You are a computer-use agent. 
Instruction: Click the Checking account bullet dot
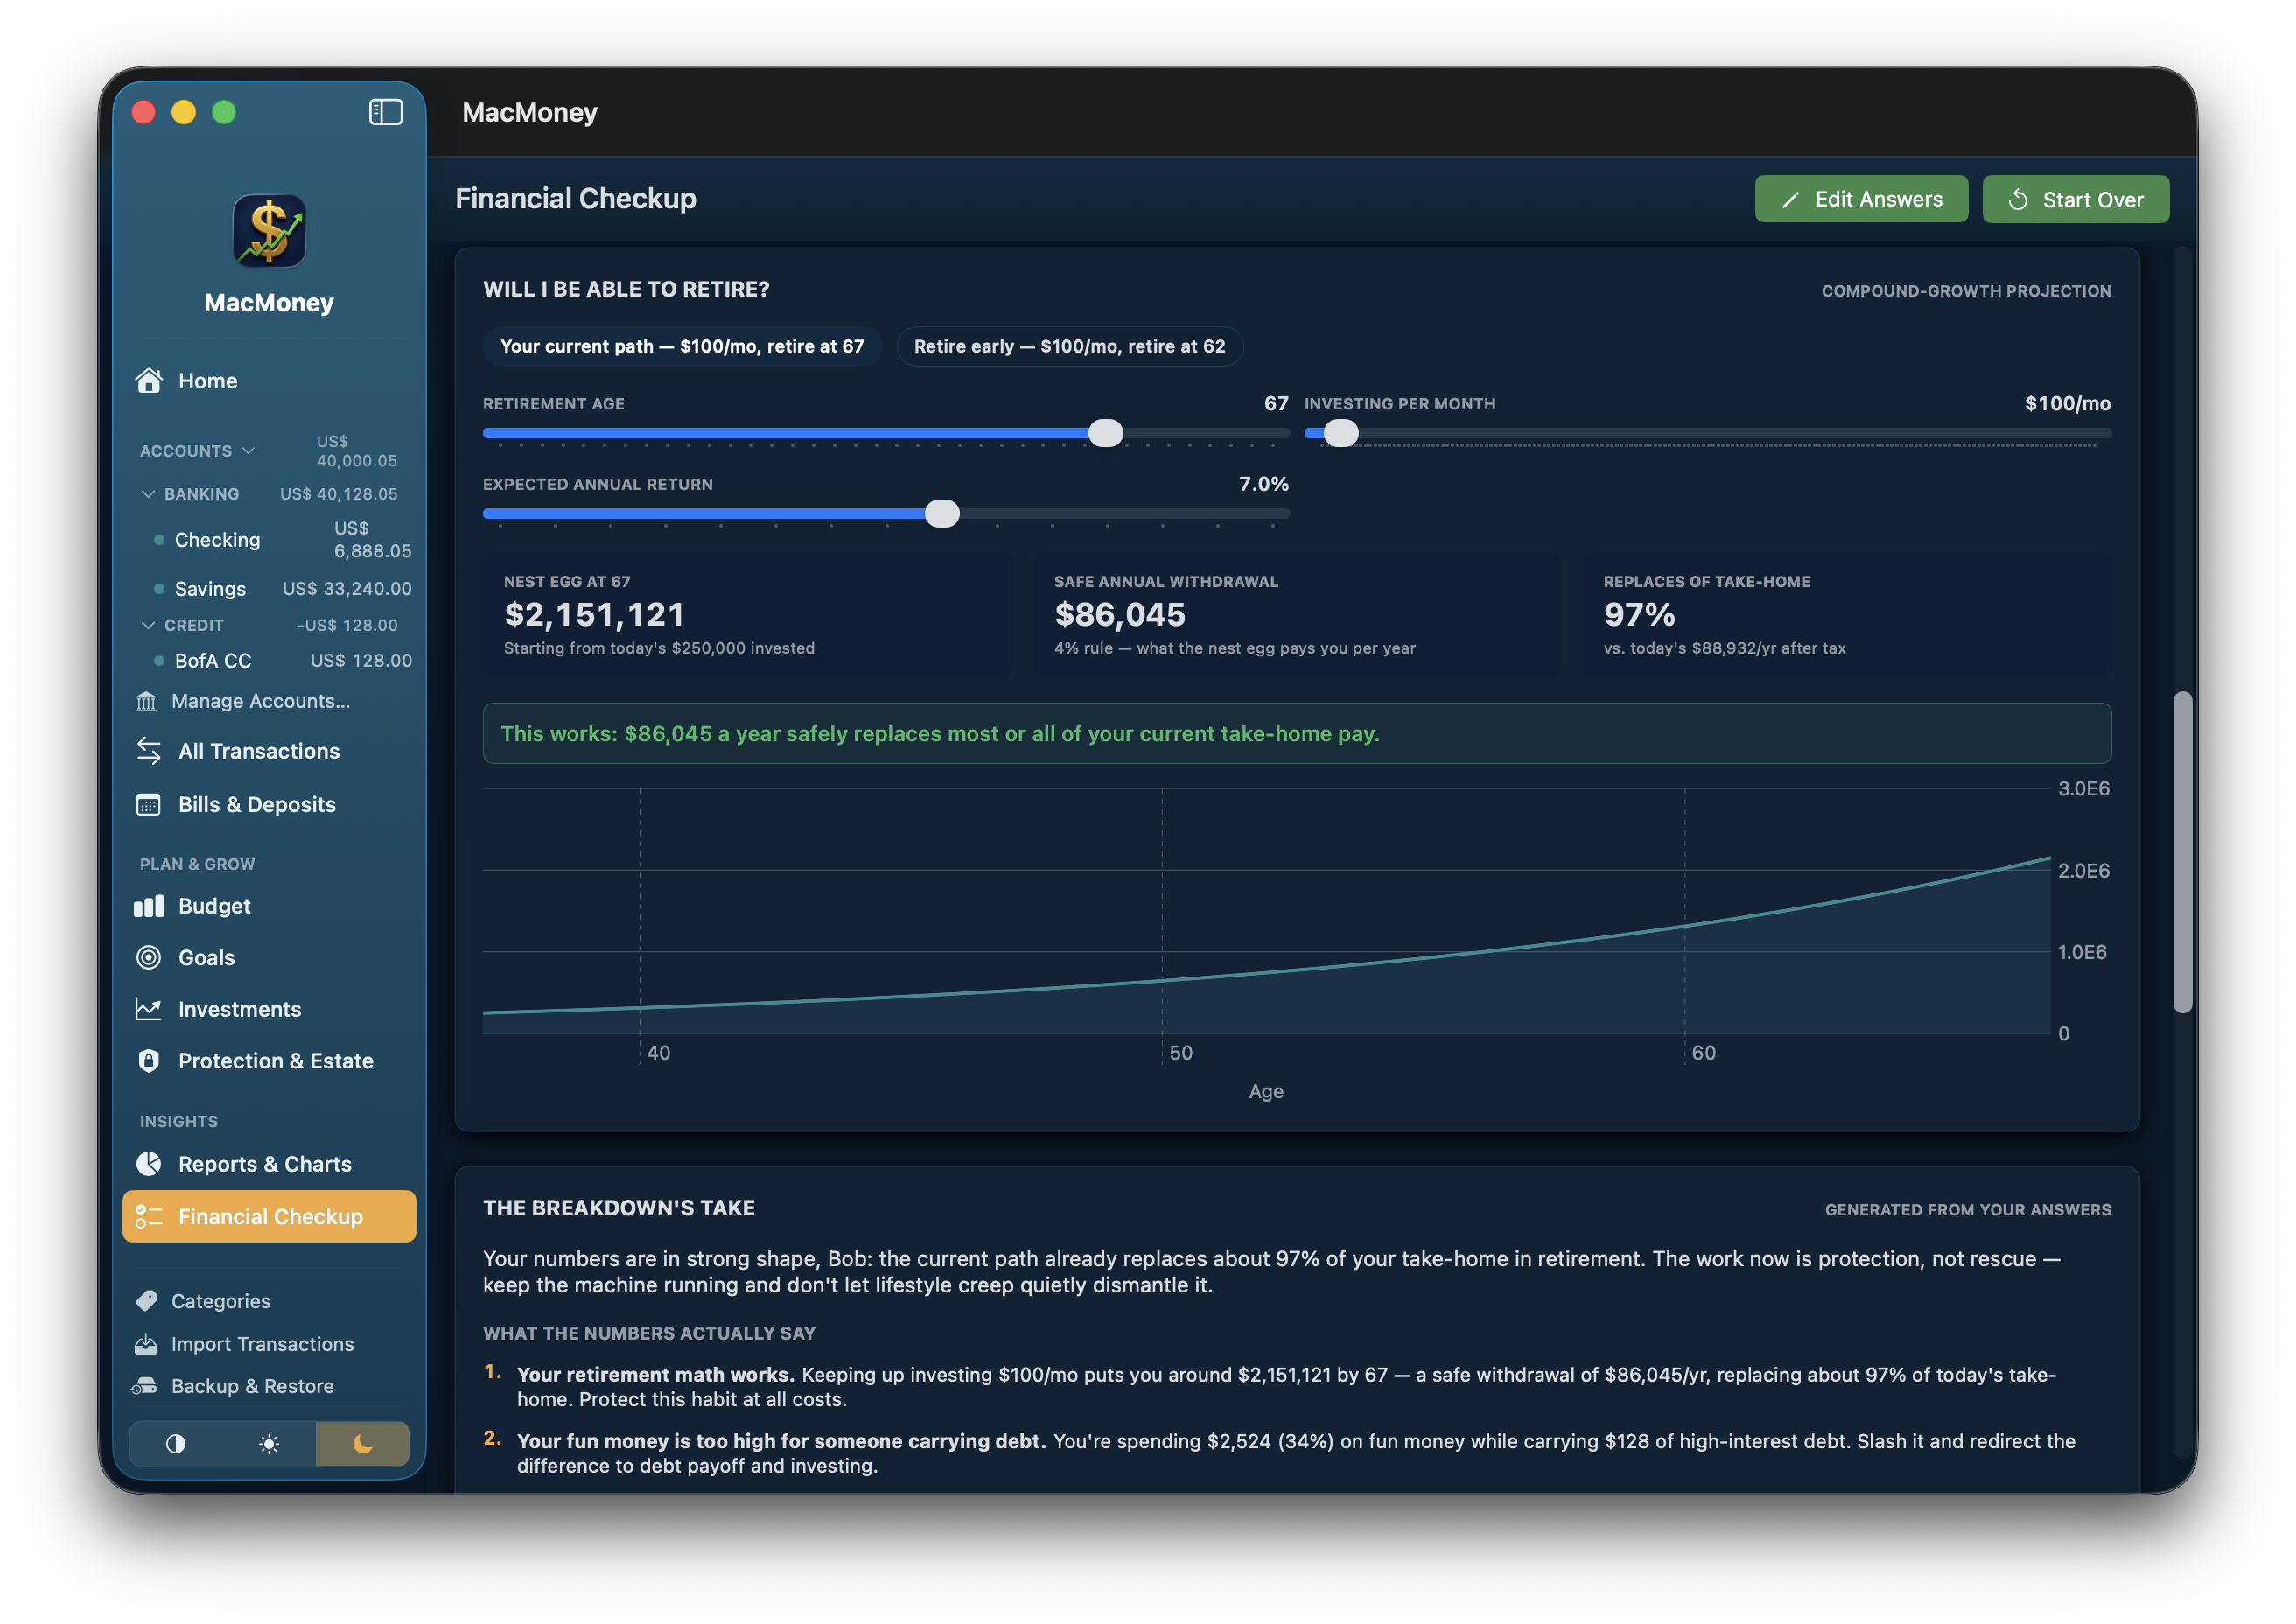(x=159, y=540)
